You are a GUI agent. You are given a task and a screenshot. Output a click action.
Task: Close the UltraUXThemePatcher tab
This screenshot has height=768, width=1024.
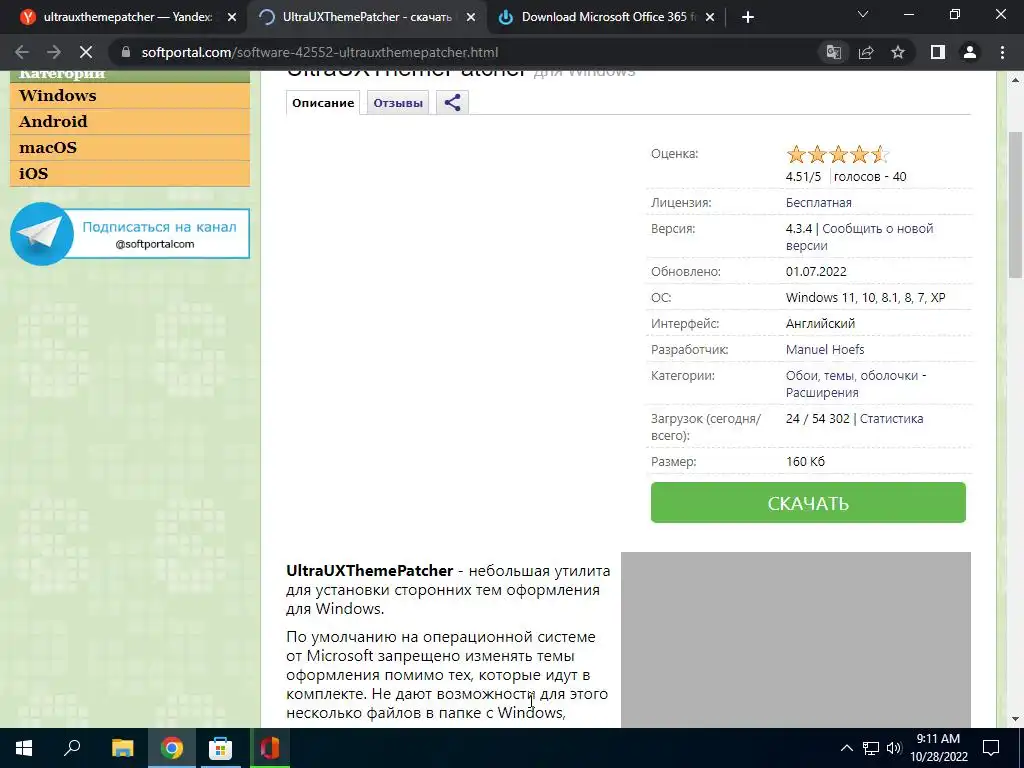(471, 18)
